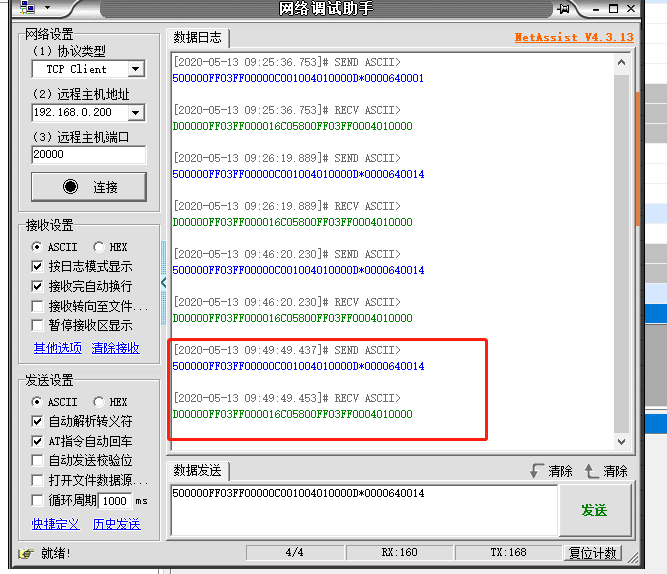Click the green 发送 send button

coord(594,510)
